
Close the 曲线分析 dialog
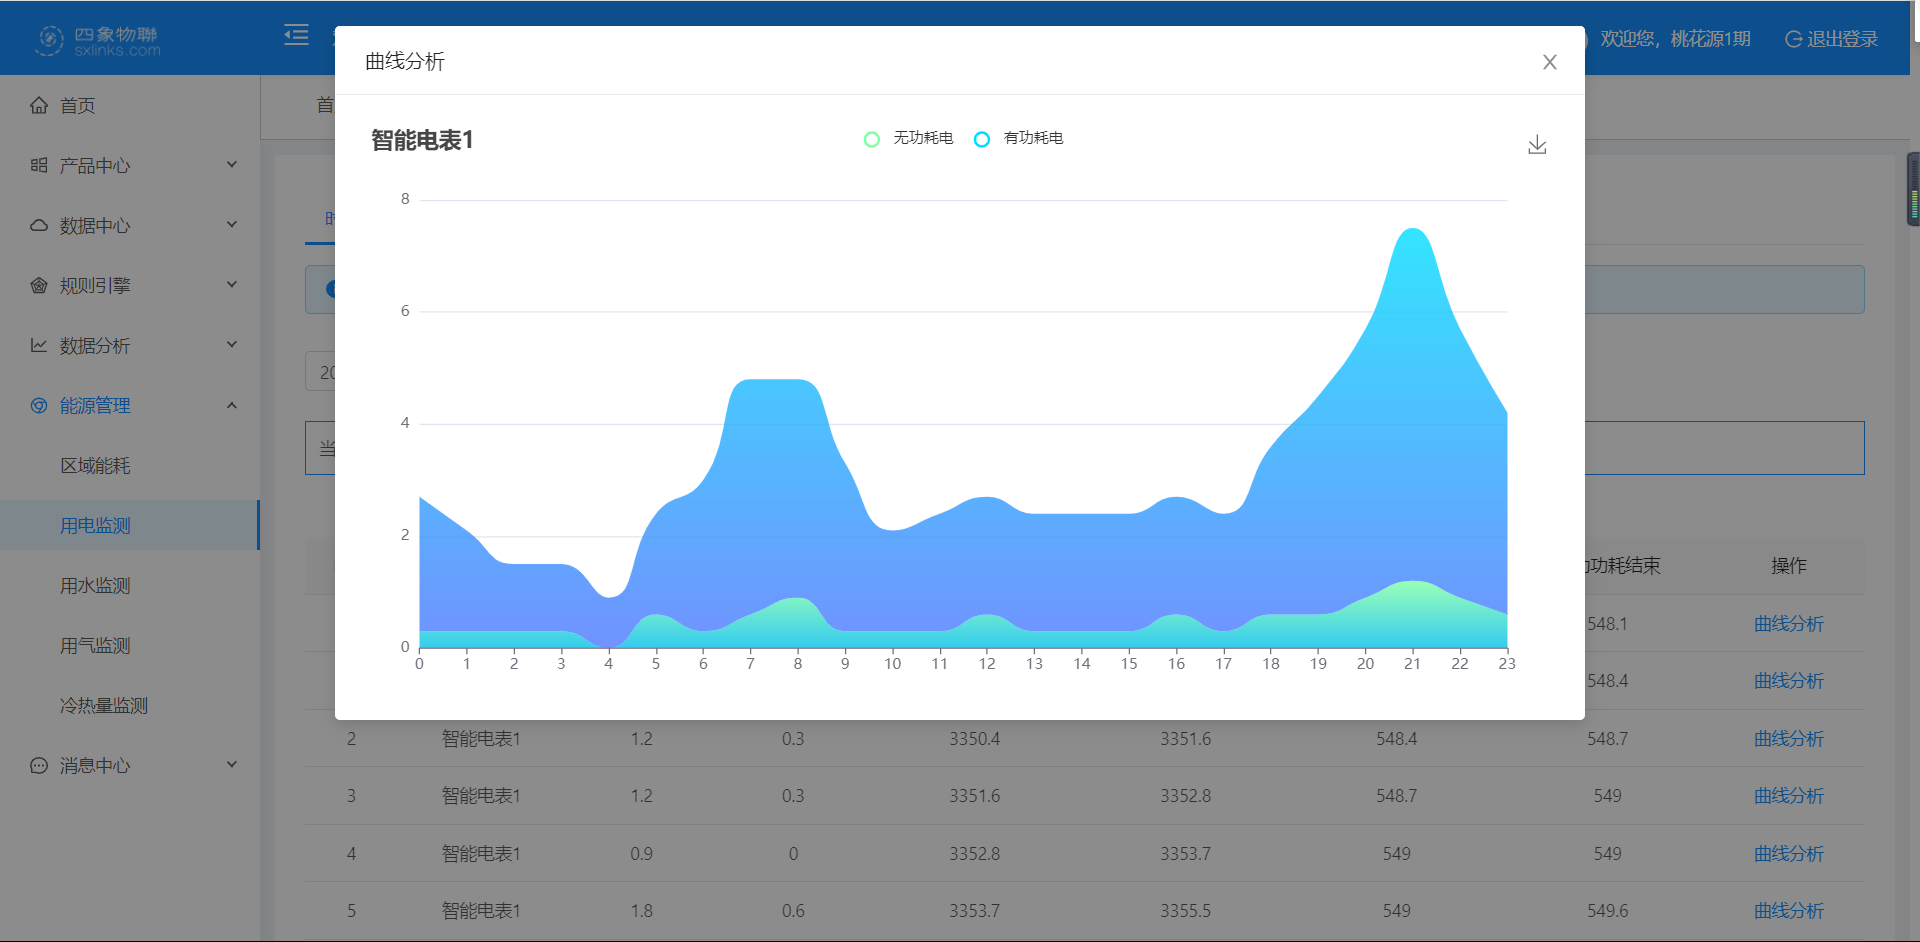[x=1549, y=62]
